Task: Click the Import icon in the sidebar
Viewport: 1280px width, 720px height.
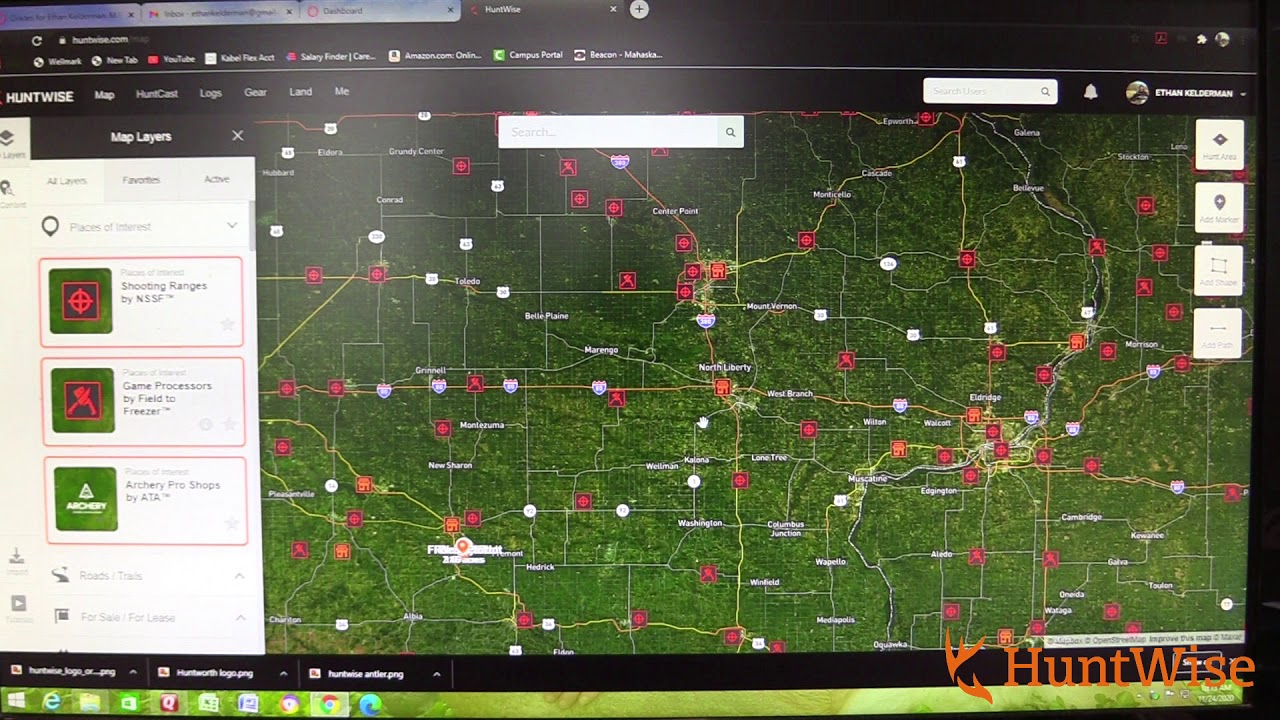Action: (x=17, y=560)
